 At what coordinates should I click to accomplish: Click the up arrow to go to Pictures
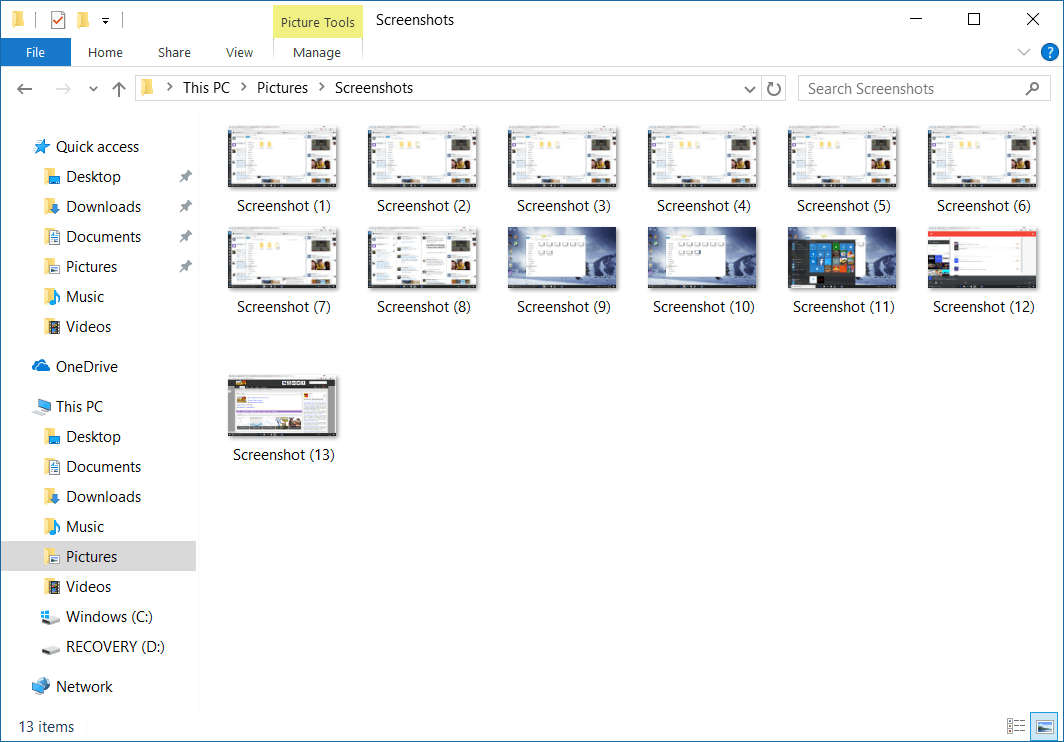(x=118, y=88)
